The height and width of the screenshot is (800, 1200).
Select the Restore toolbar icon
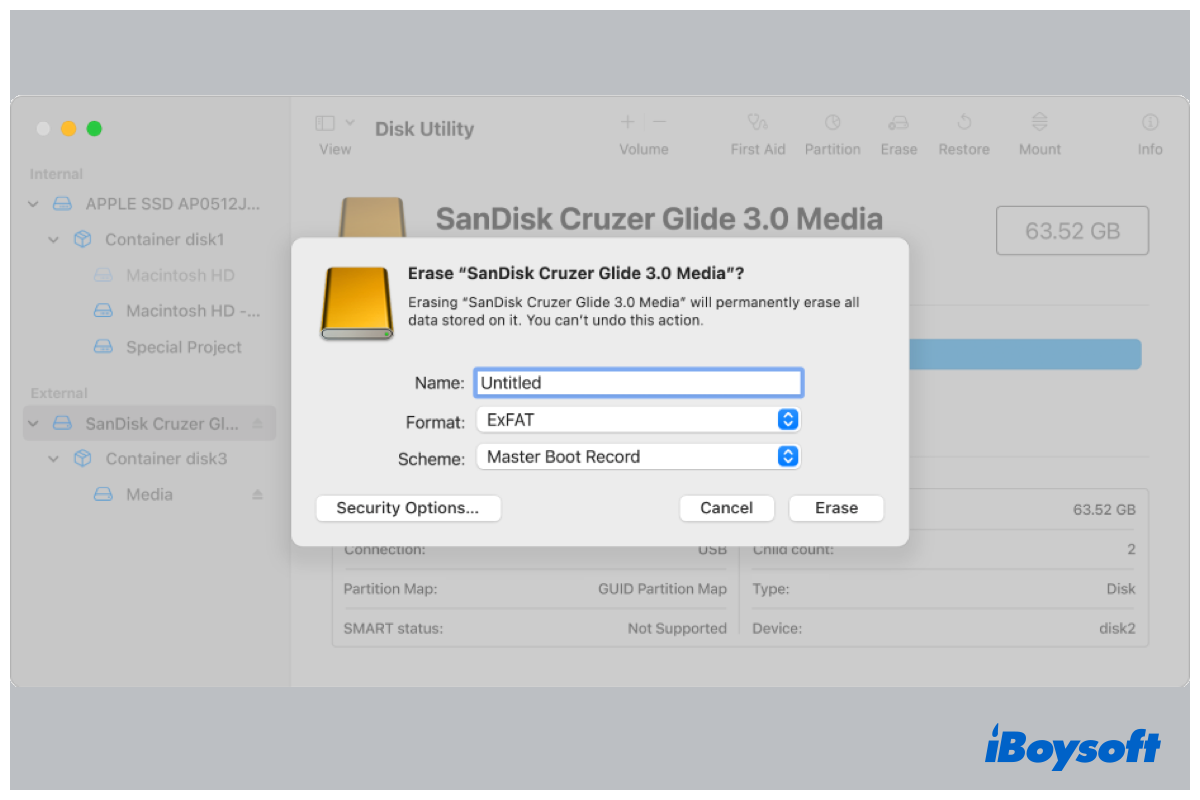(x=964, y=123)
